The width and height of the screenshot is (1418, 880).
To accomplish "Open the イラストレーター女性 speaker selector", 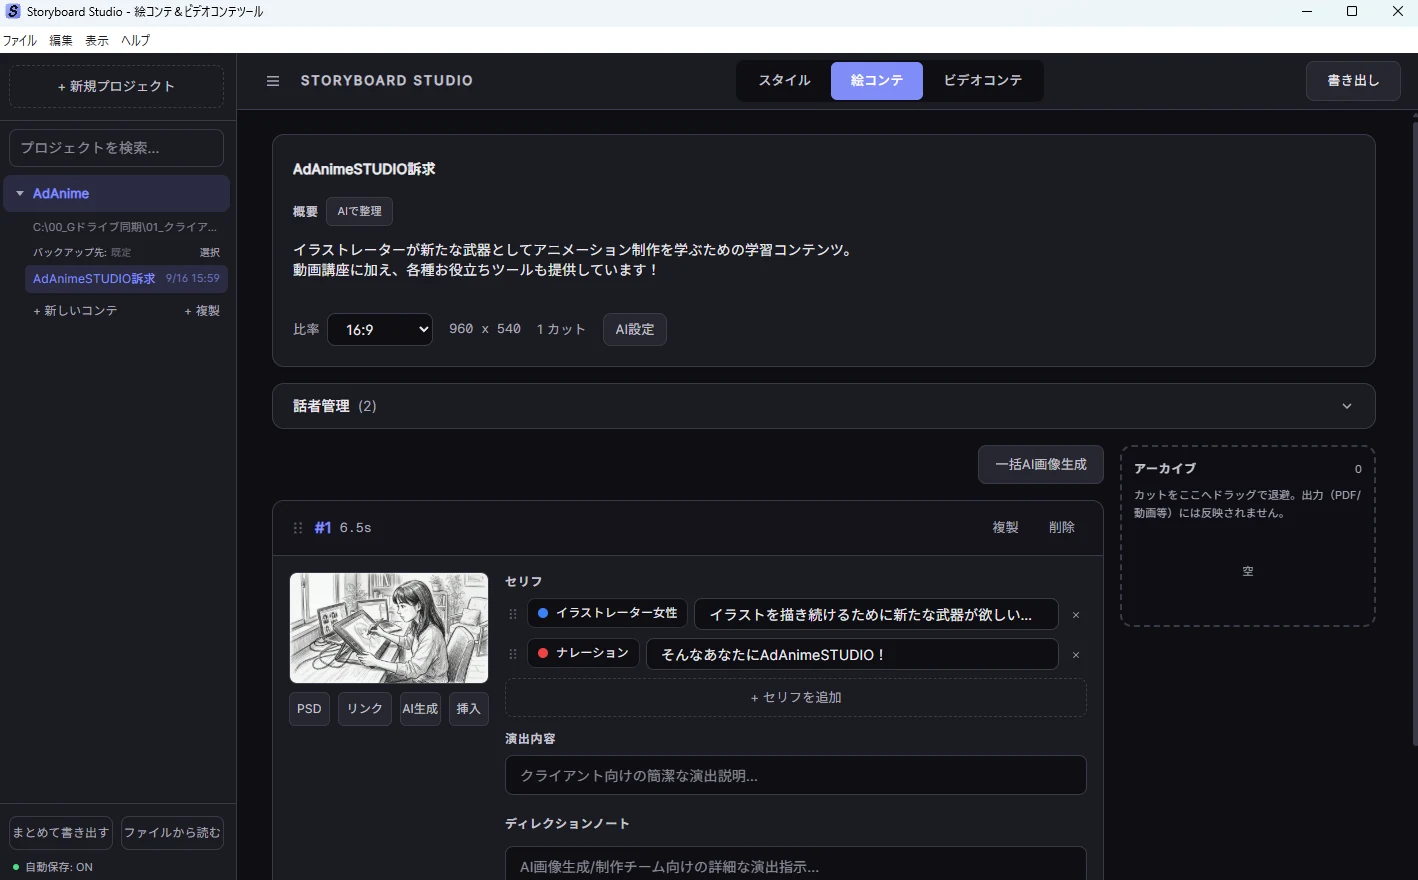I will point(607,613).
